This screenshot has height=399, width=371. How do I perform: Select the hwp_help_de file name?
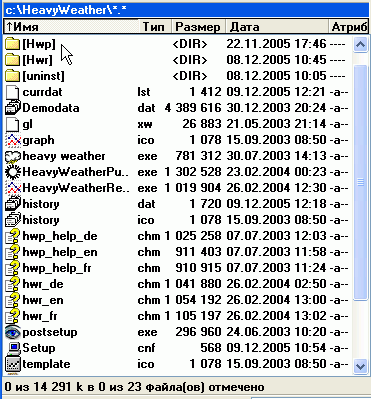point(60,237)
